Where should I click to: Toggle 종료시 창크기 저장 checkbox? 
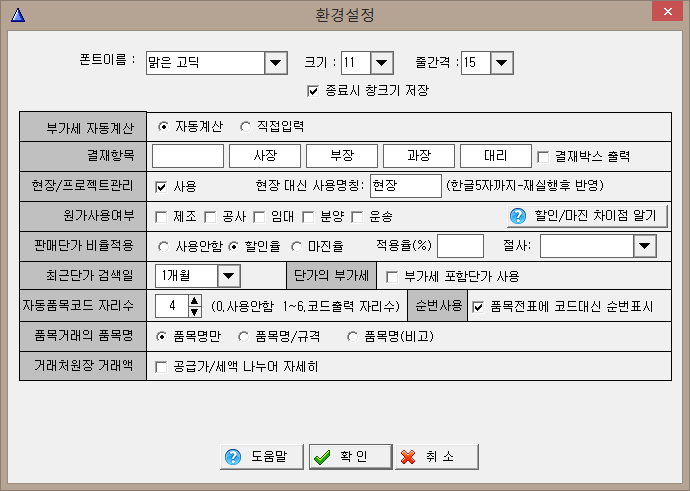click(x=313, y=91)
